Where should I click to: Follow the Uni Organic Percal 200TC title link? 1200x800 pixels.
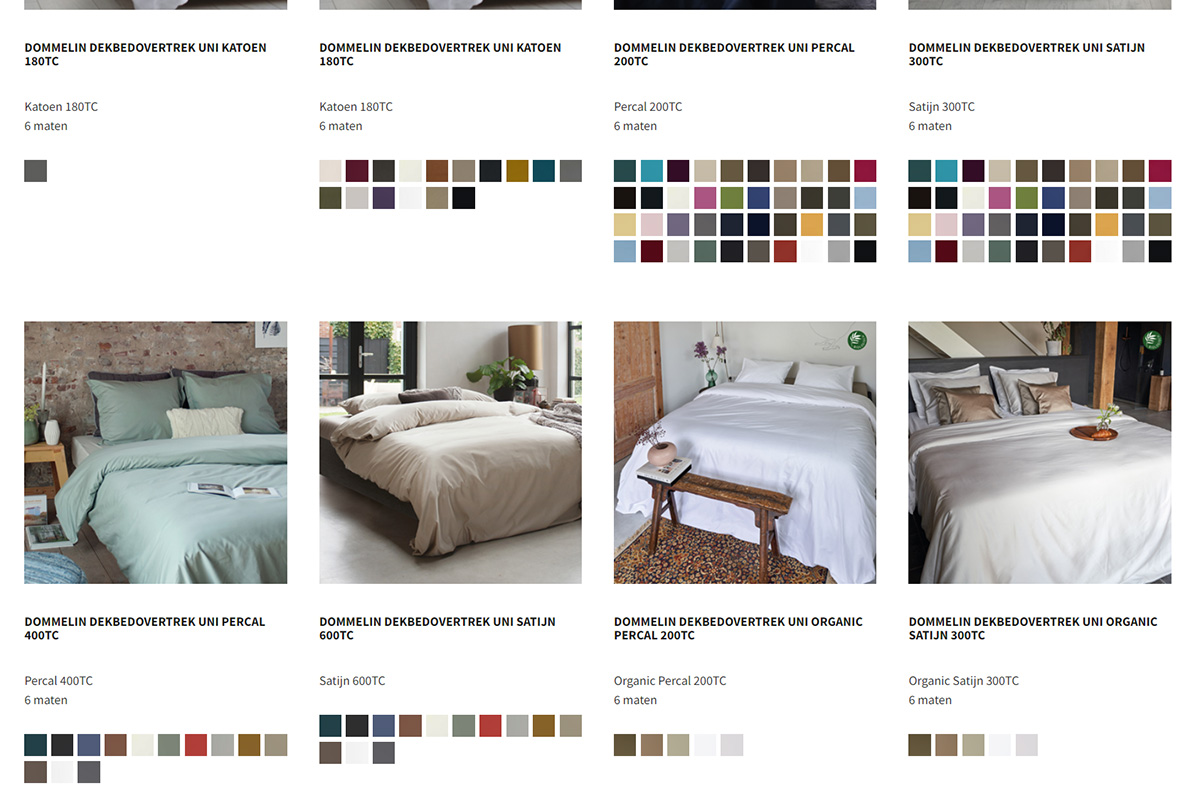(738, 628)
